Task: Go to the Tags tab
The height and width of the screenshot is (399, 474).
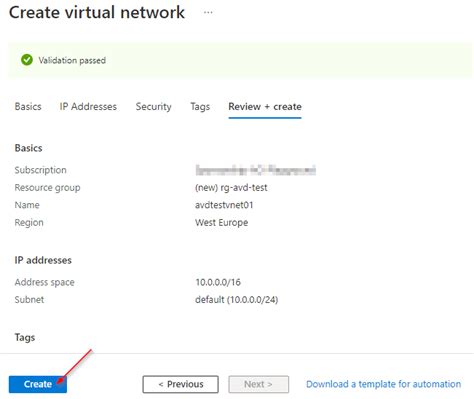Action: (x=200, y=107)
